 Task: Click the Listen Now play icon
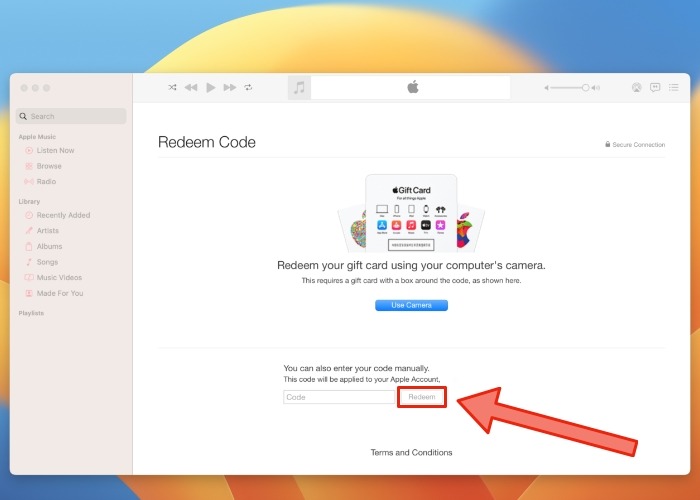[x=29, y=150]
